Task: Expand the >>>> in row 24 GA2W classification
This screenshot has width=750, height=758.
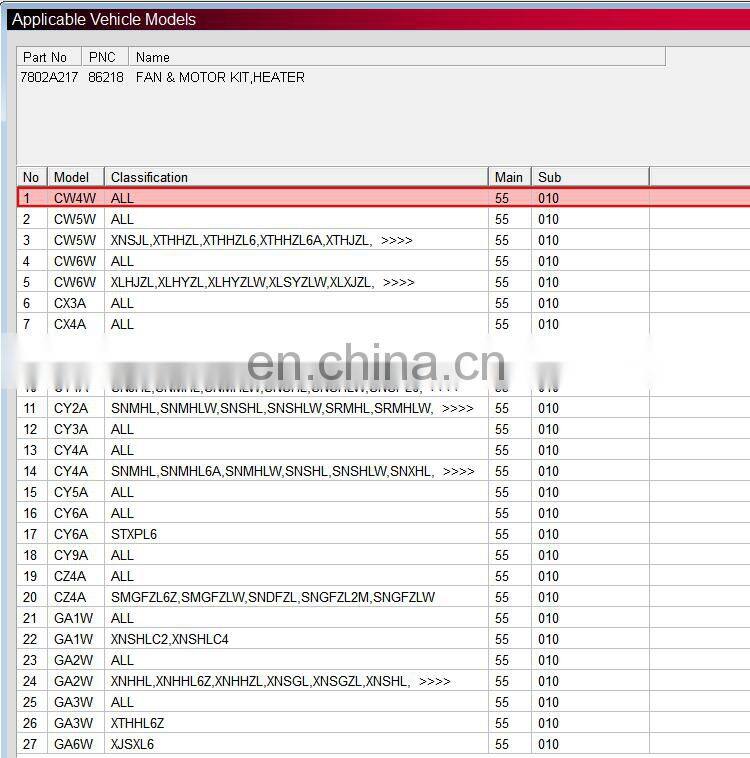Action: tap(434, 681)
